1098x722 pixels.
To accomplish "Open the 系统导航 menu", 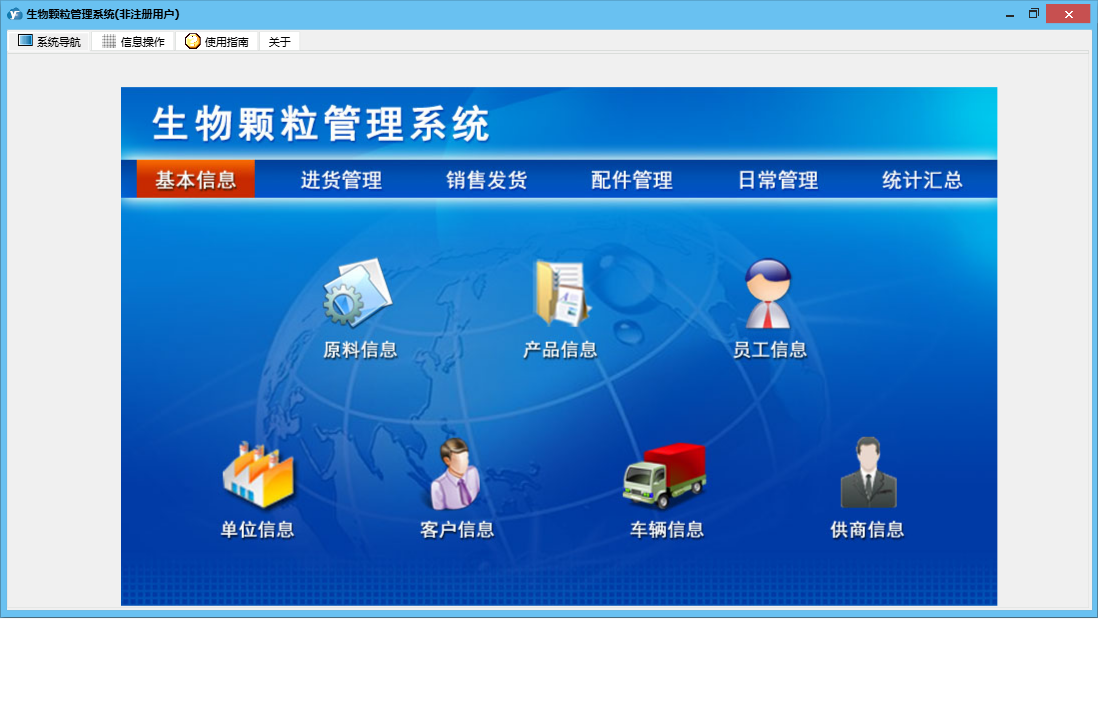I will click(49, 41).
